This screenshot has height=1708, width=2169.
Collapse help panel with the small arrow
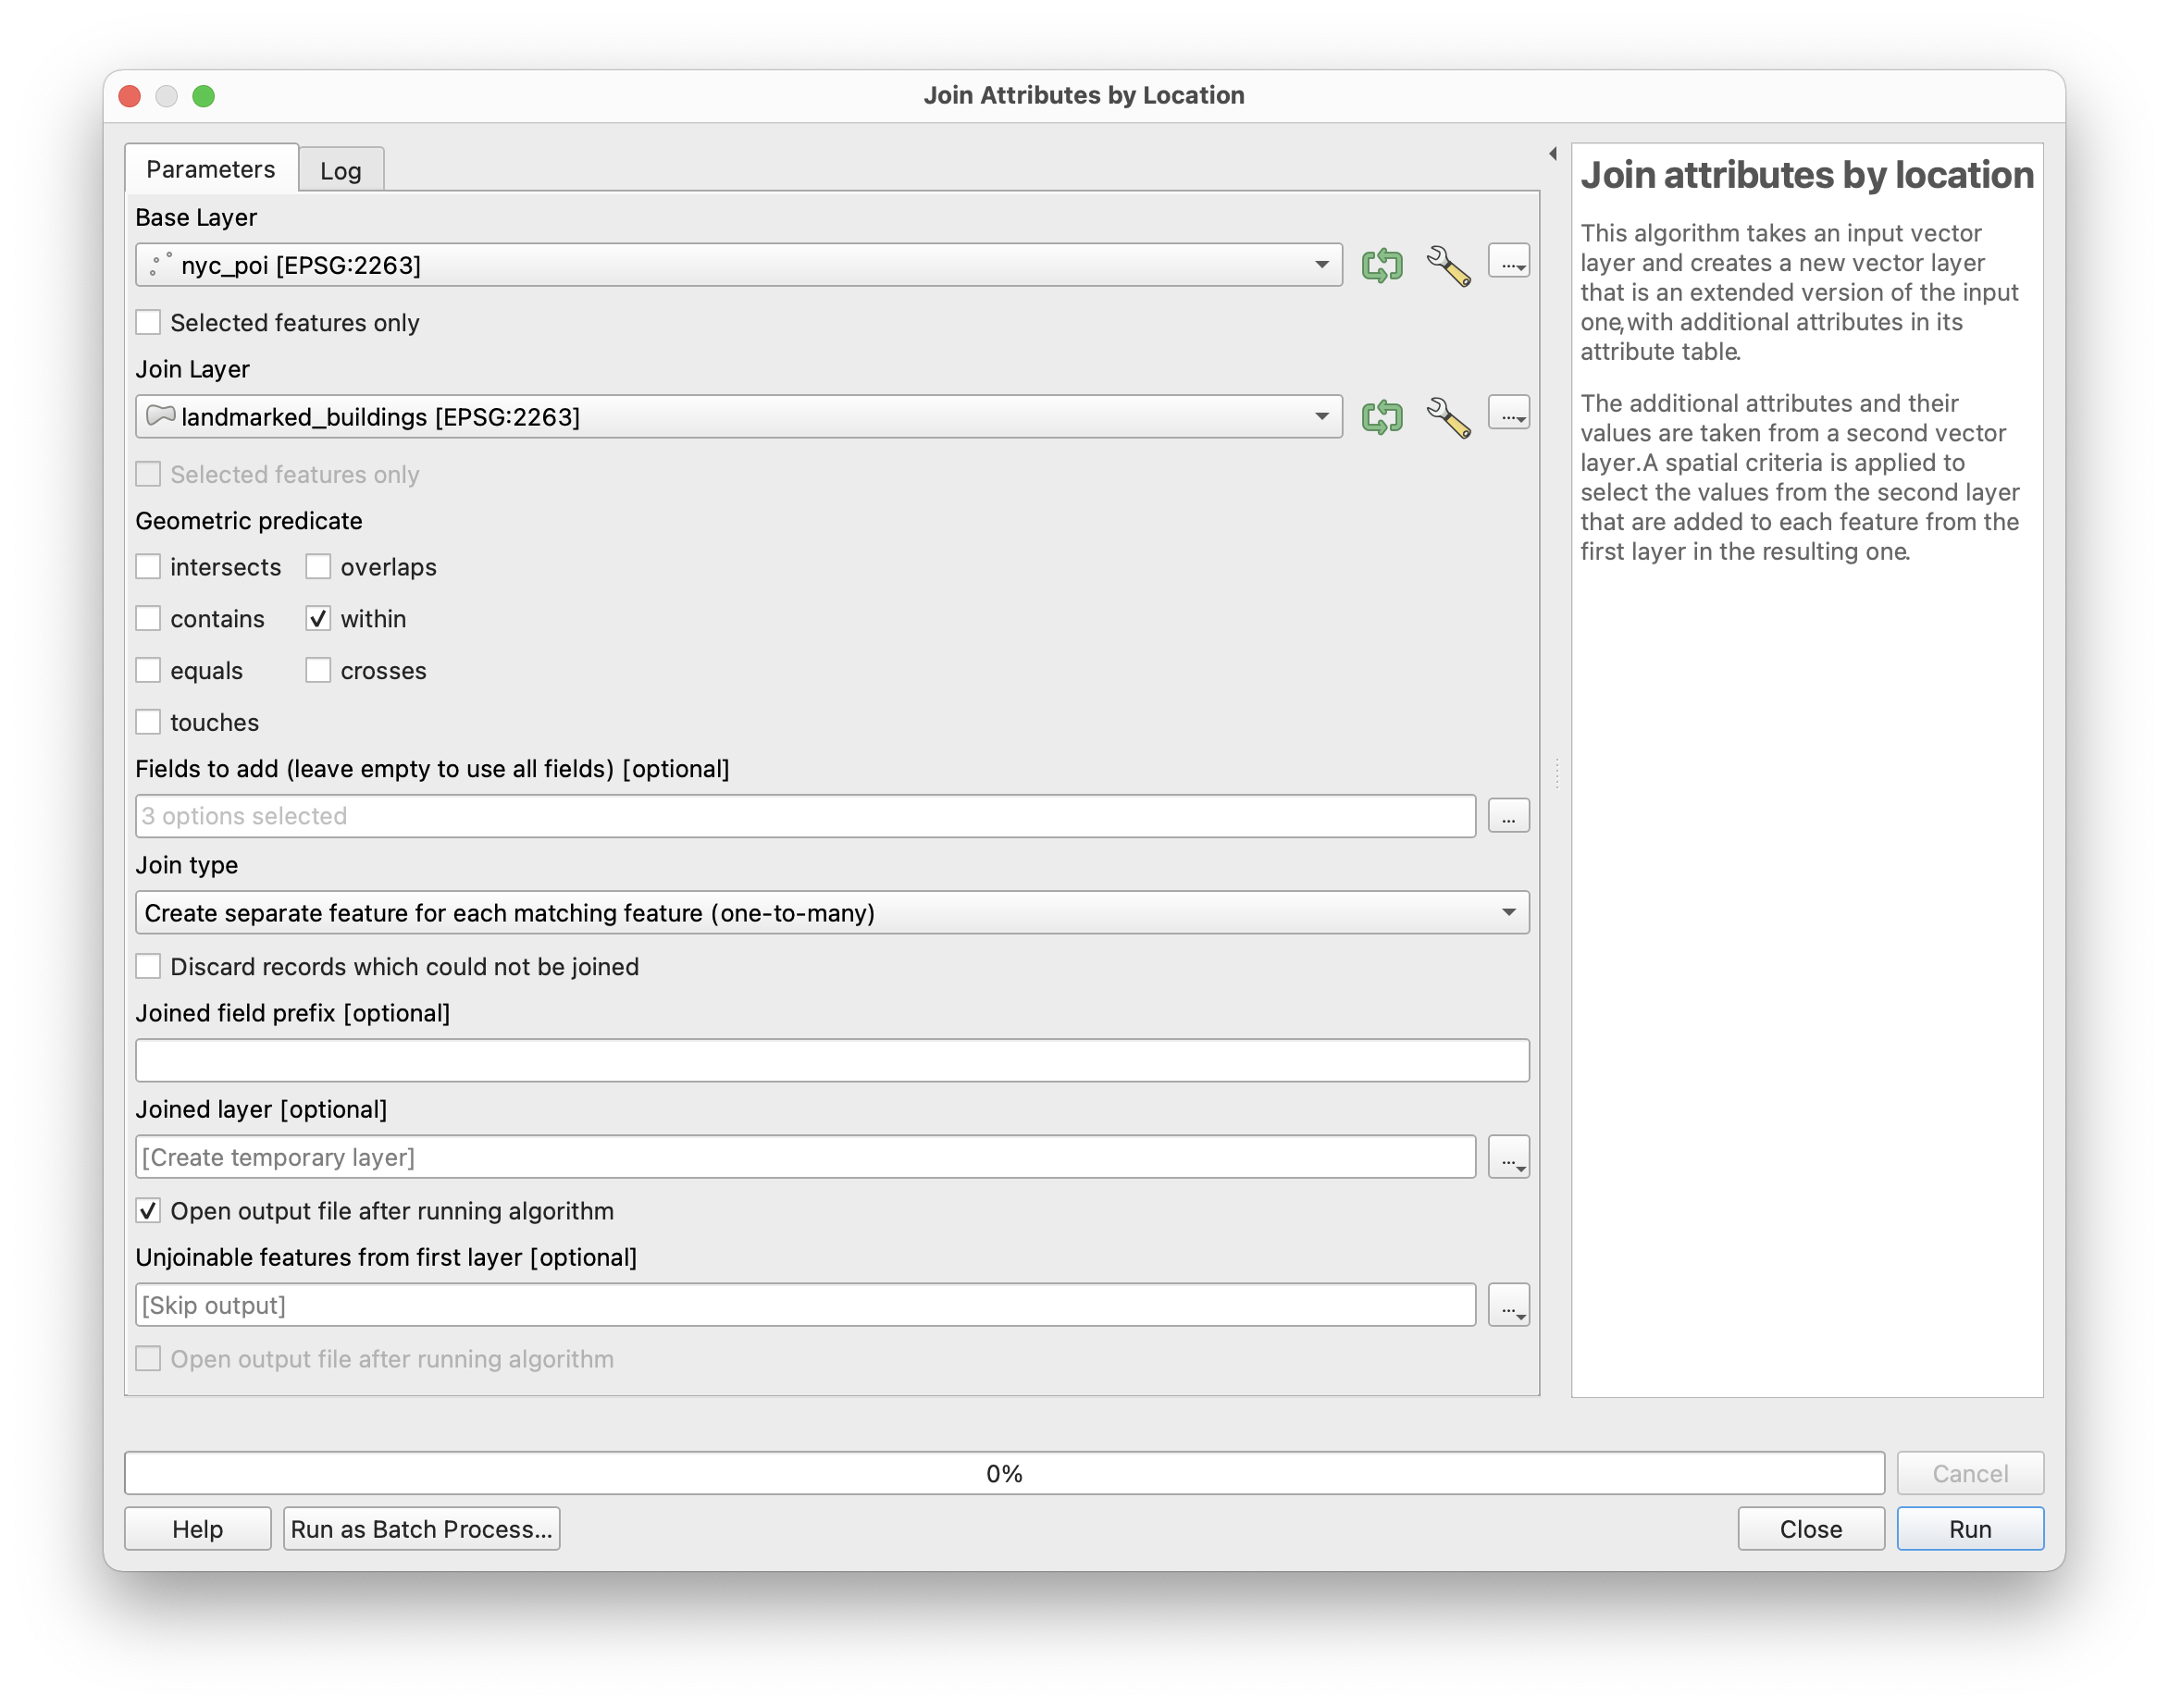tap(1553, 154)
